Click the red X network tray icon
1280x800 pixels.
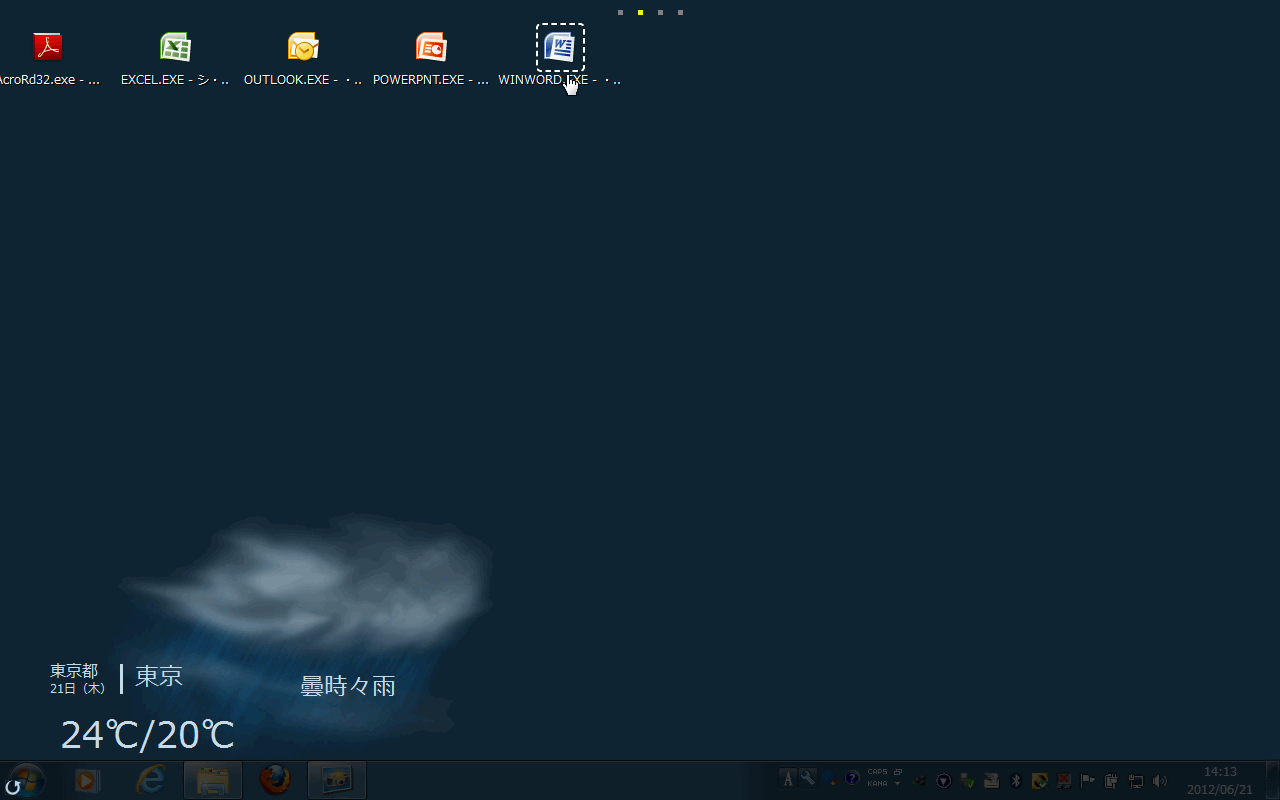click(x=1064, y=780)
